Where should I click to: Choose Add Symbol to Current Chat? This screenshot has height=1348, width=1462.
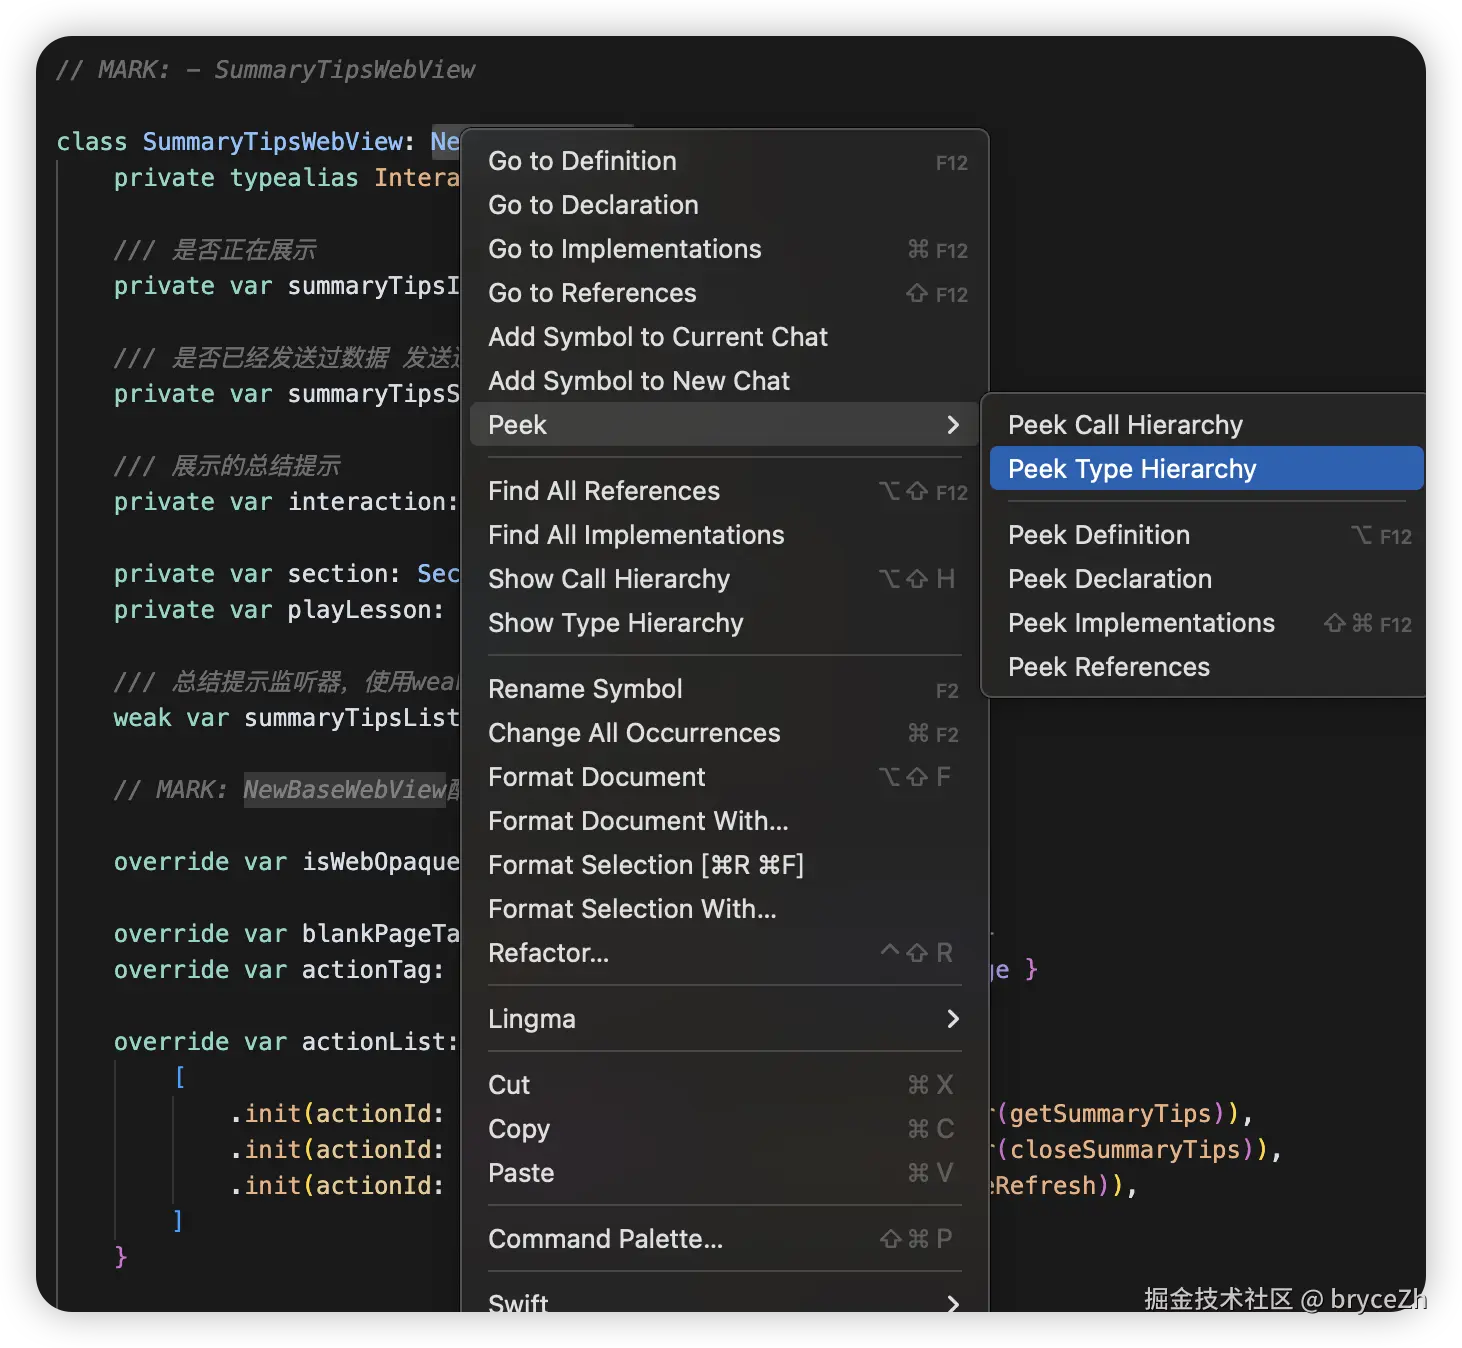657,337
